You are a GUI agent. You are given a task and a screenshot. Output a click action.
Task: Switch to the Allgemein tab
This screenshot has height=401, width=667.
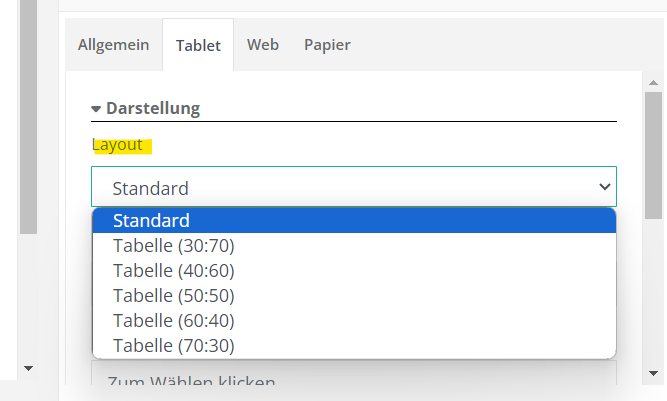pos(113,45)
